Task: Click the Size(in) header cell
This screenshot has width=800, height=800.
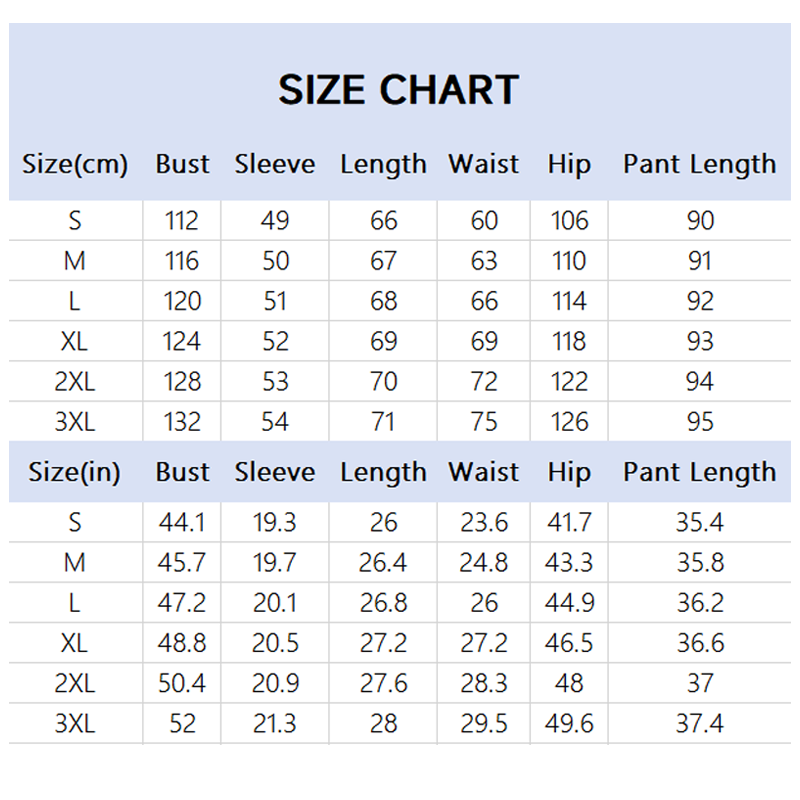Action: coord(74,472)
